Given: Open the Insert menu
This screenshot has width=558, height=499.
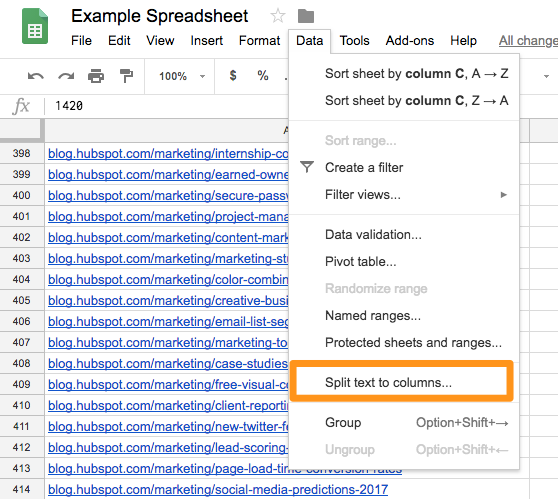Looking at the screenshot, I should [206, 41].
